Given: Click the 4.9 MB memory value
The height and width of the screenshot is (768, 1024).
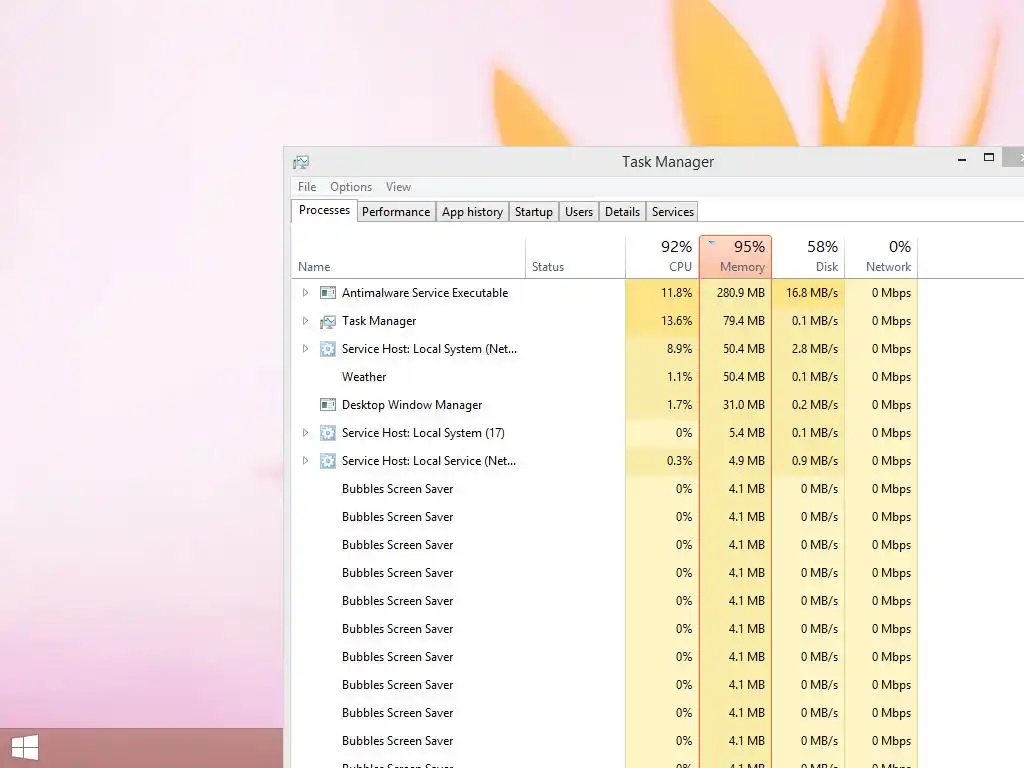Looking at the screenshot, I should [x=747, y=460].
